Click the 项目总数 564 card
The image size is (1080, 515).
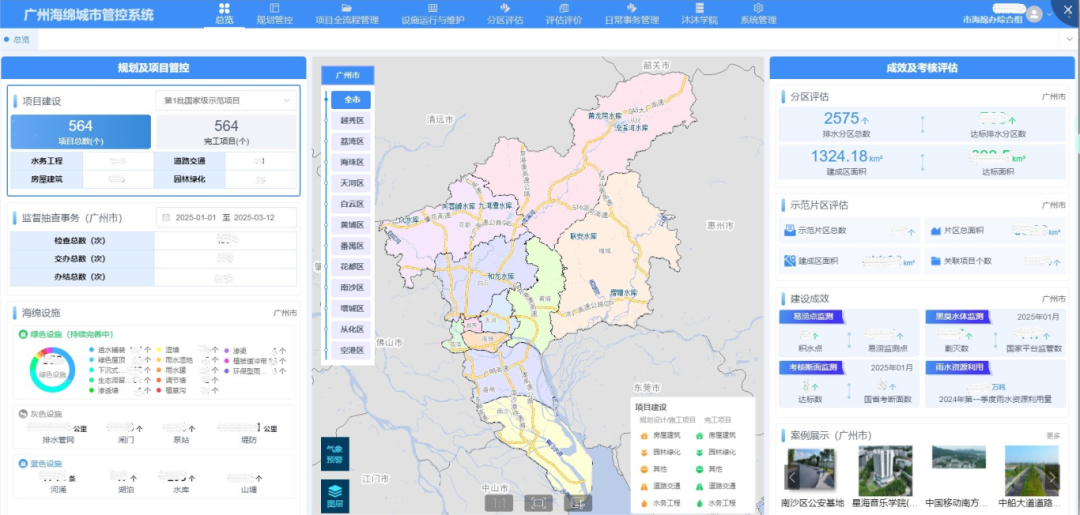(81, 131)
